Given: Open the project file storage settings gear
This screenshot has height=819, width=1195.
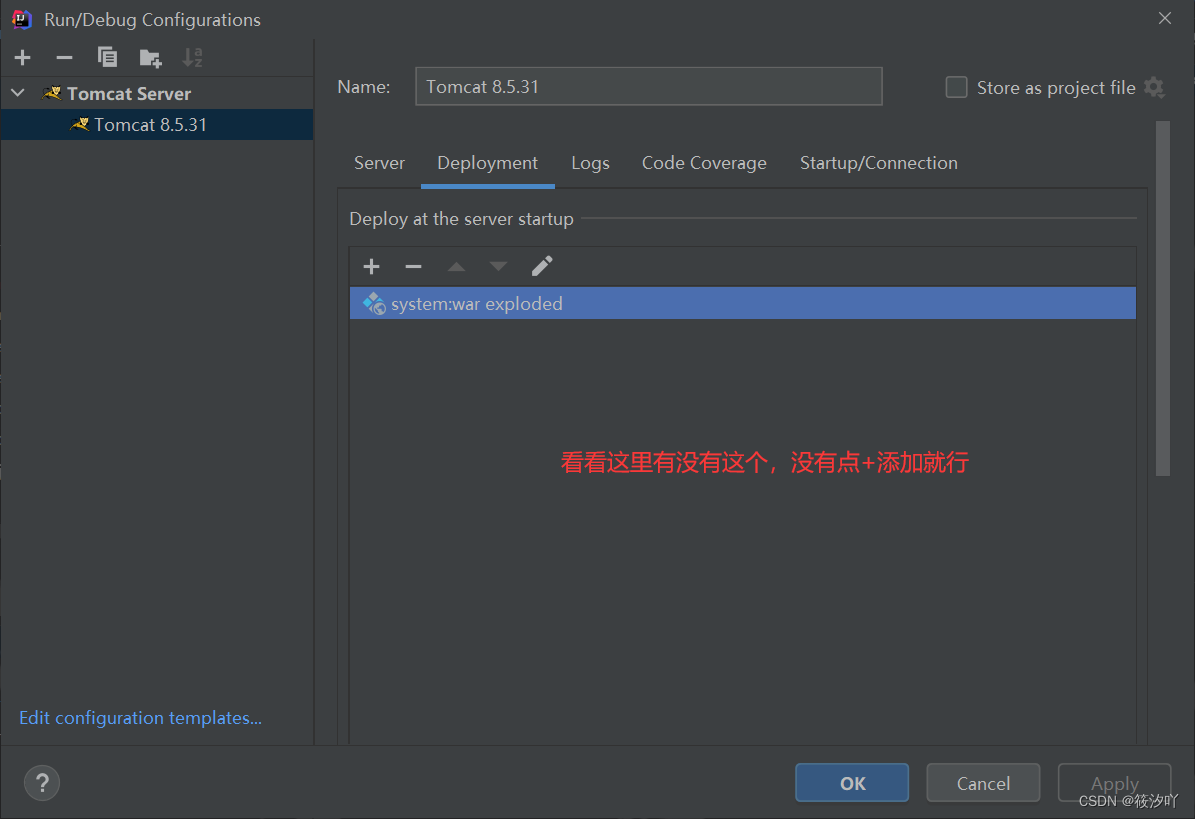Looking at the screenshot, I should tap(1155, 87).
